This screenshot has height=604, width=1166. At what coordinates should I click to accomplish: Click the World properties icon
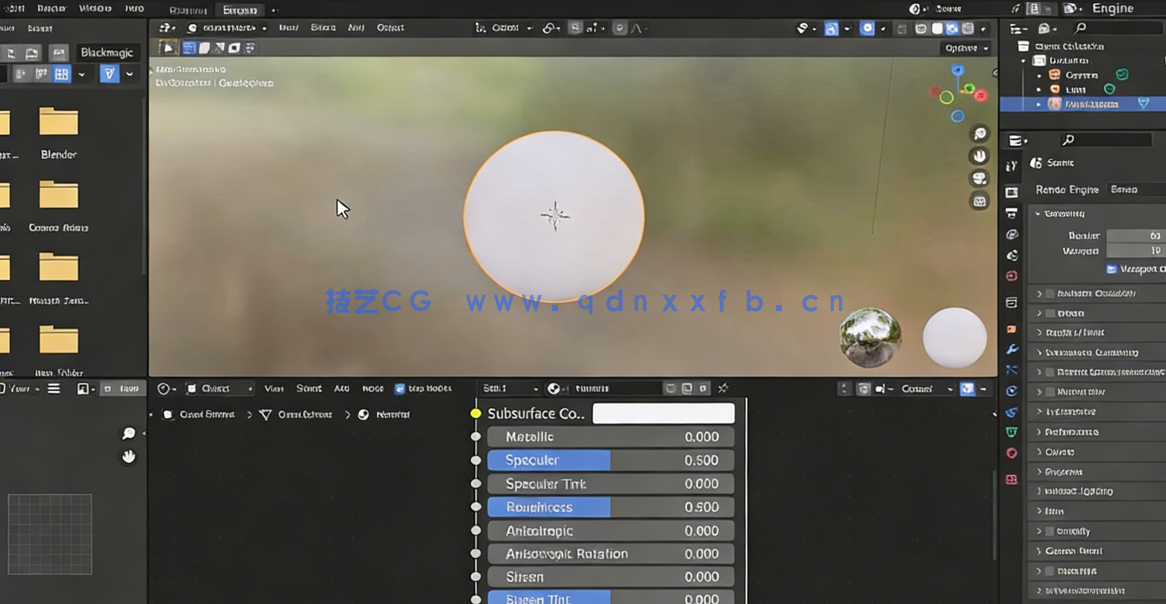pyautogui.click(x=1011, y=272)
